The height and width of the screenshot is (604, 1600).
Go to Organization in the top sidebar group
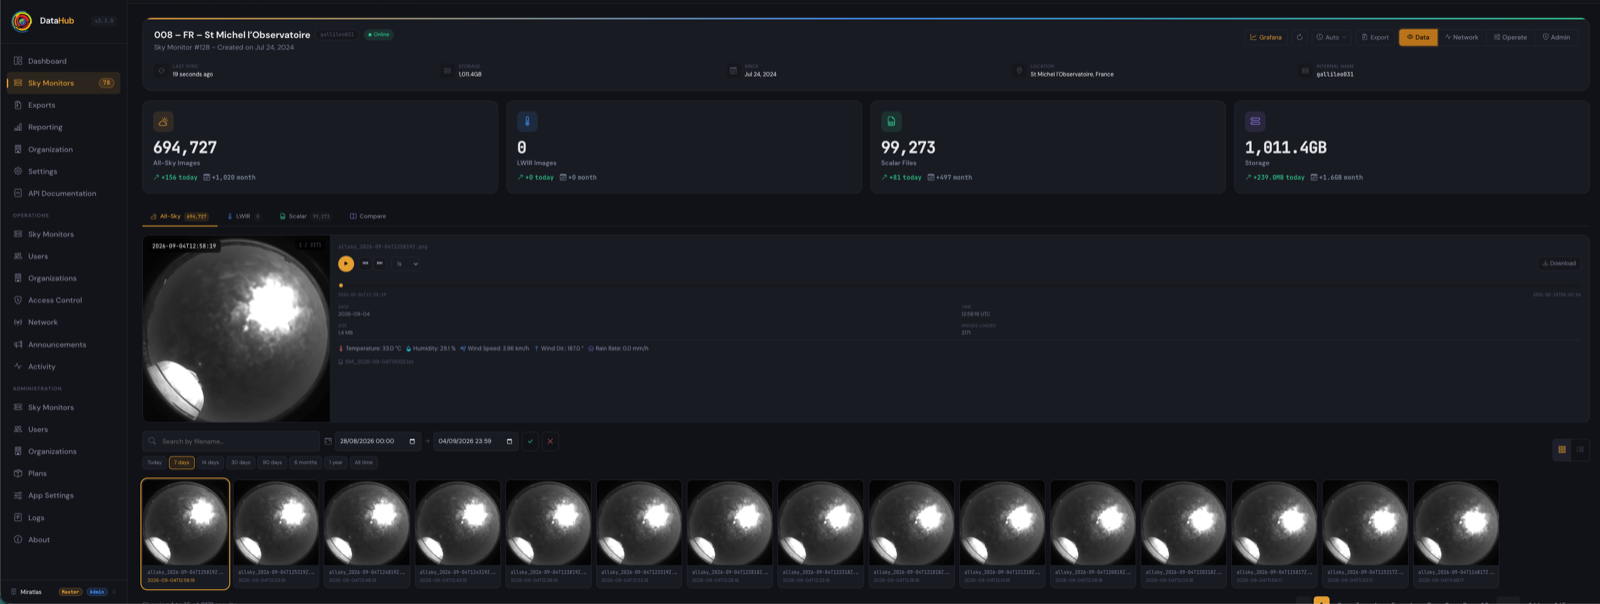coord(63,149)
